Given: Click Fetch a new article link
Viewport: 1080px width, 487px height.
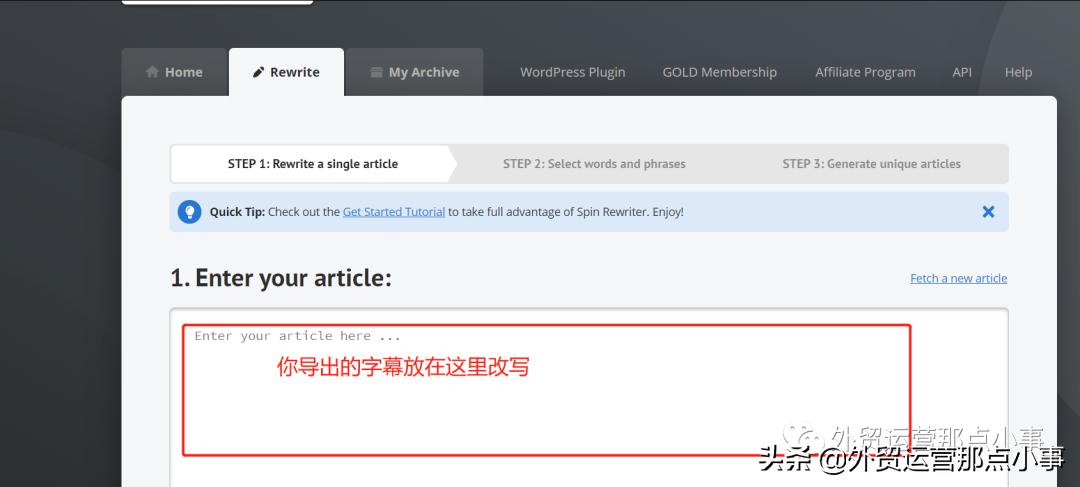Looking at the screenshot, I should 959,278.
